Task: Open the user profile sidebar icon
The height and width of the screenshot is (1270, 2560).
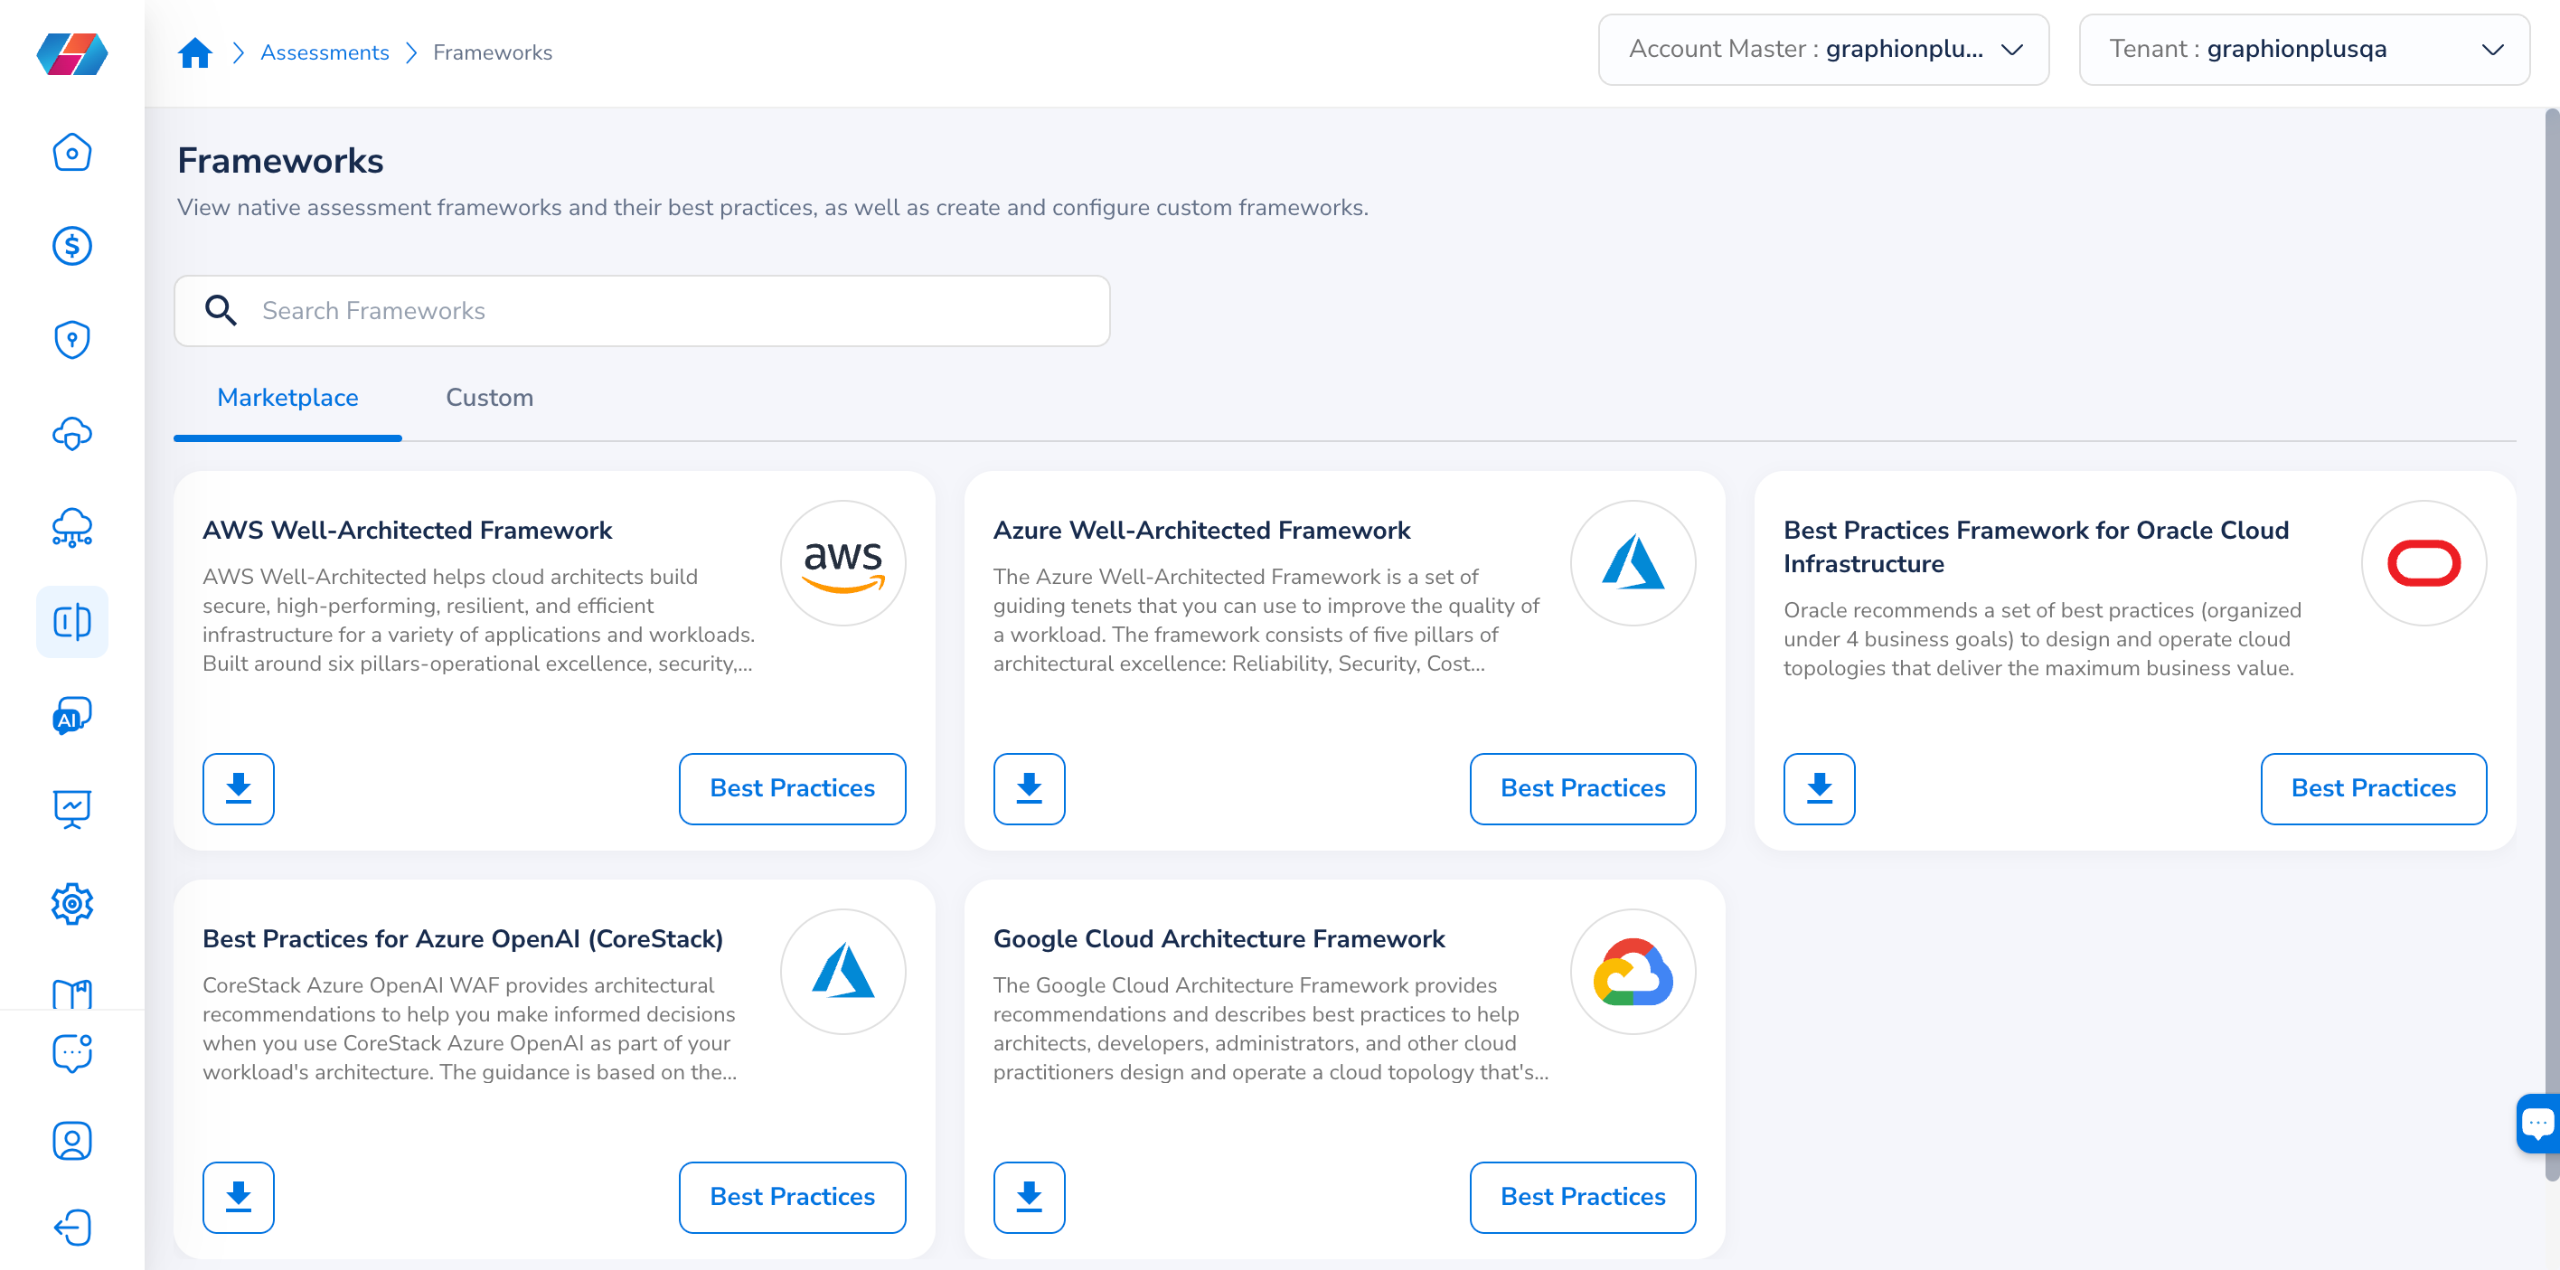Action: [72, 1141]
